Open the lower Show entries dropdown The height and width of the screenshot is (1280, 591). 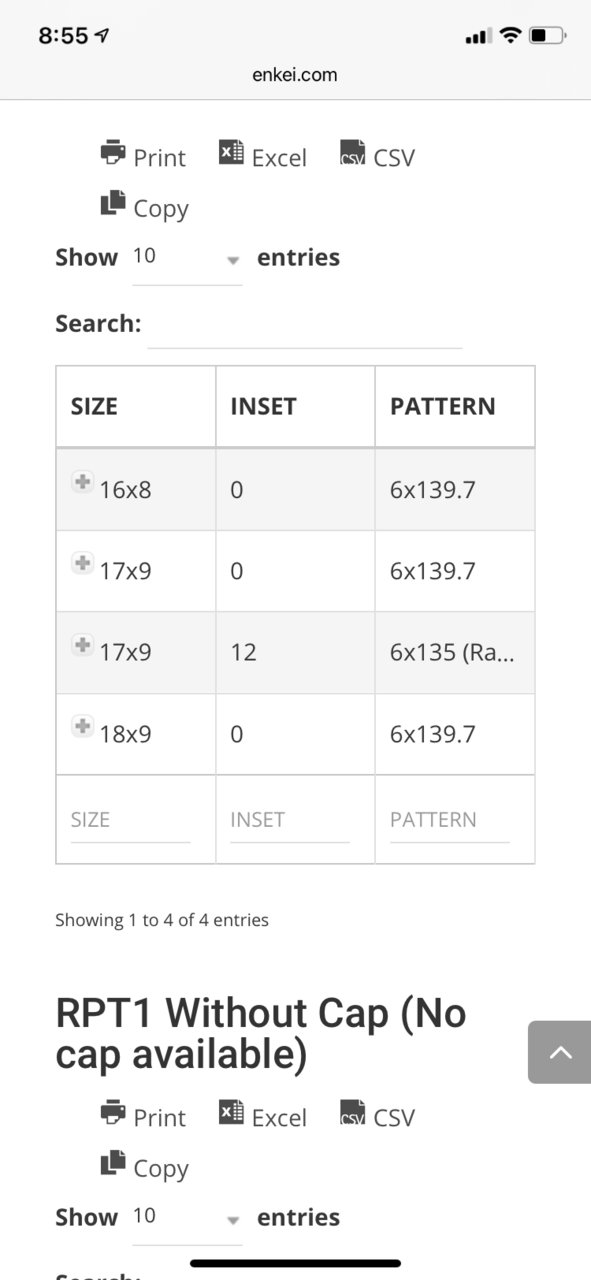point(187,1218)
